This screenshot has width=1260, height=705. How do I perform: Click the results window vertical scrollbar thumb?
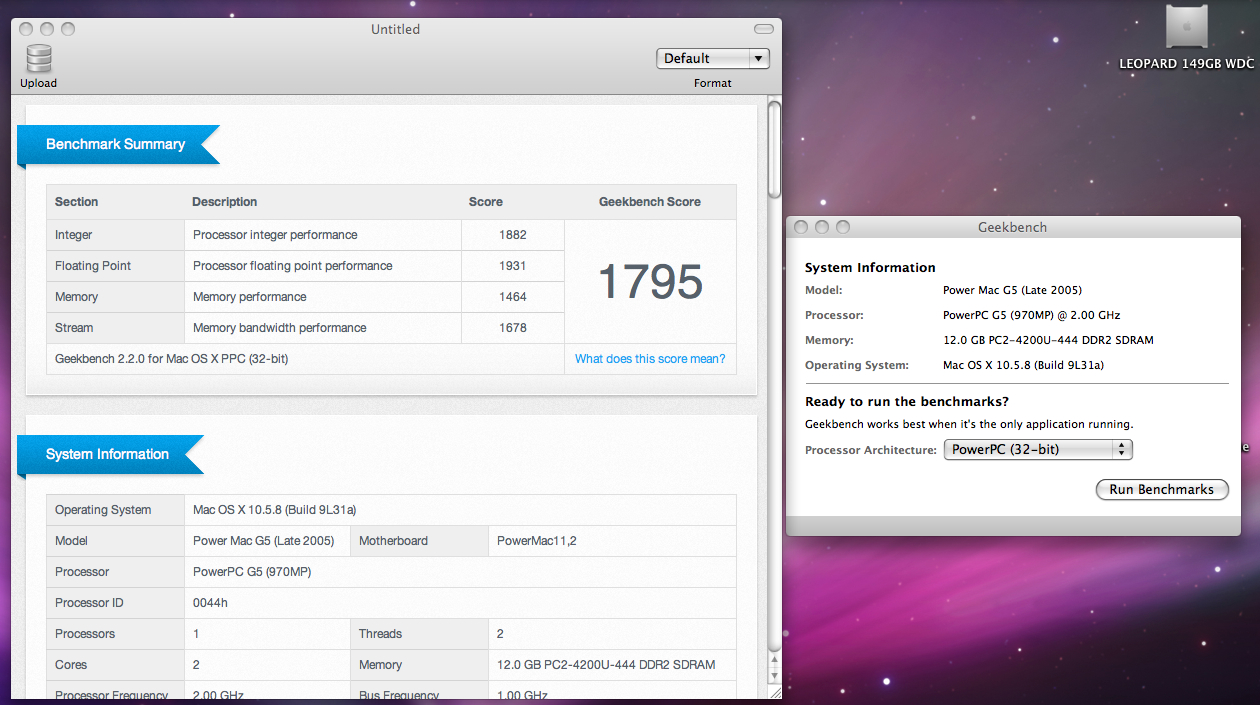click(774, 149)
